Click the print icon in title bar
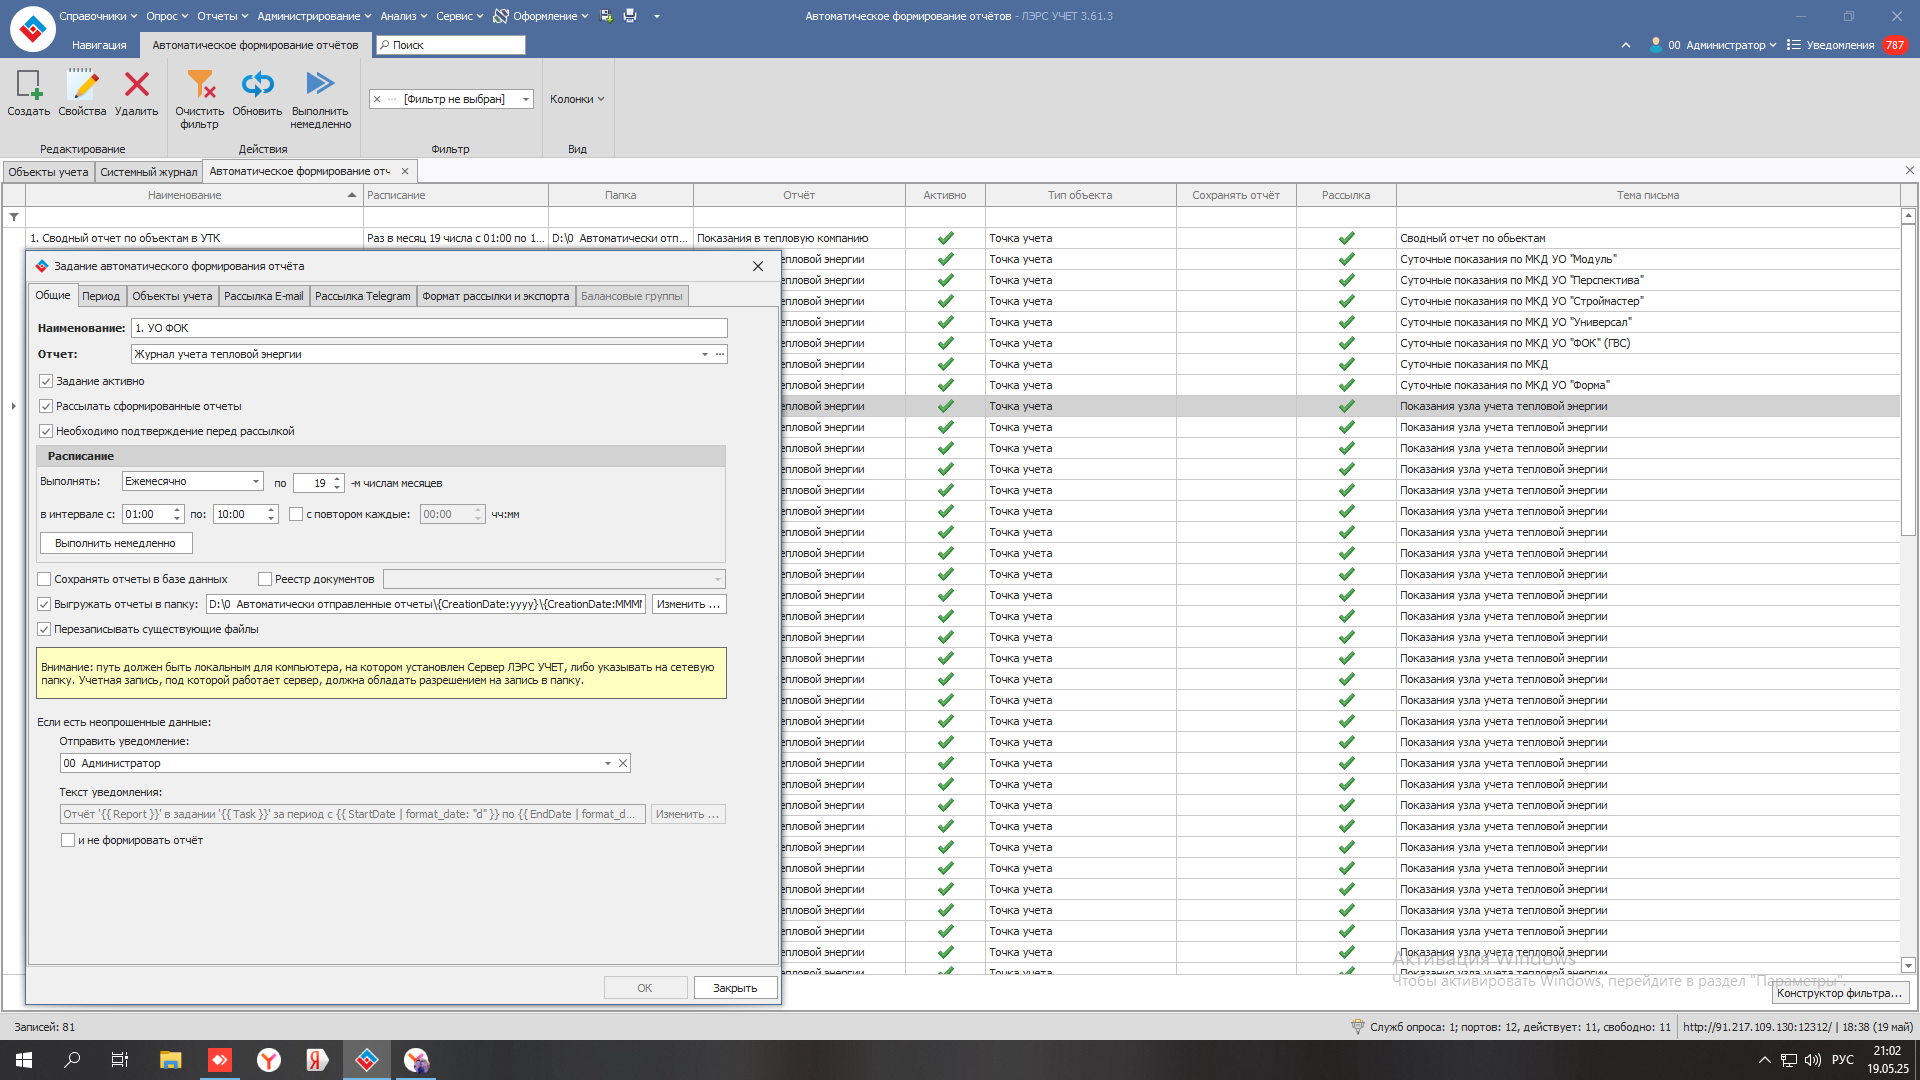1920x1080 pixels. pyautogui.click(x=630, y=16)
